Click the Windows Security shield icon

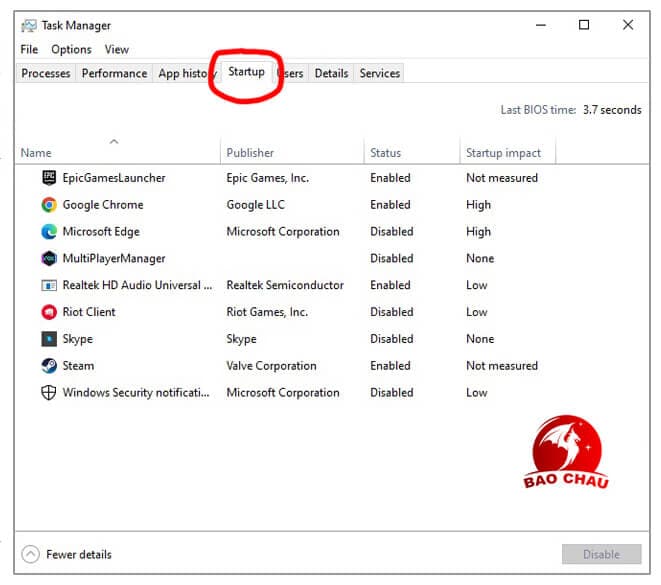49,392
